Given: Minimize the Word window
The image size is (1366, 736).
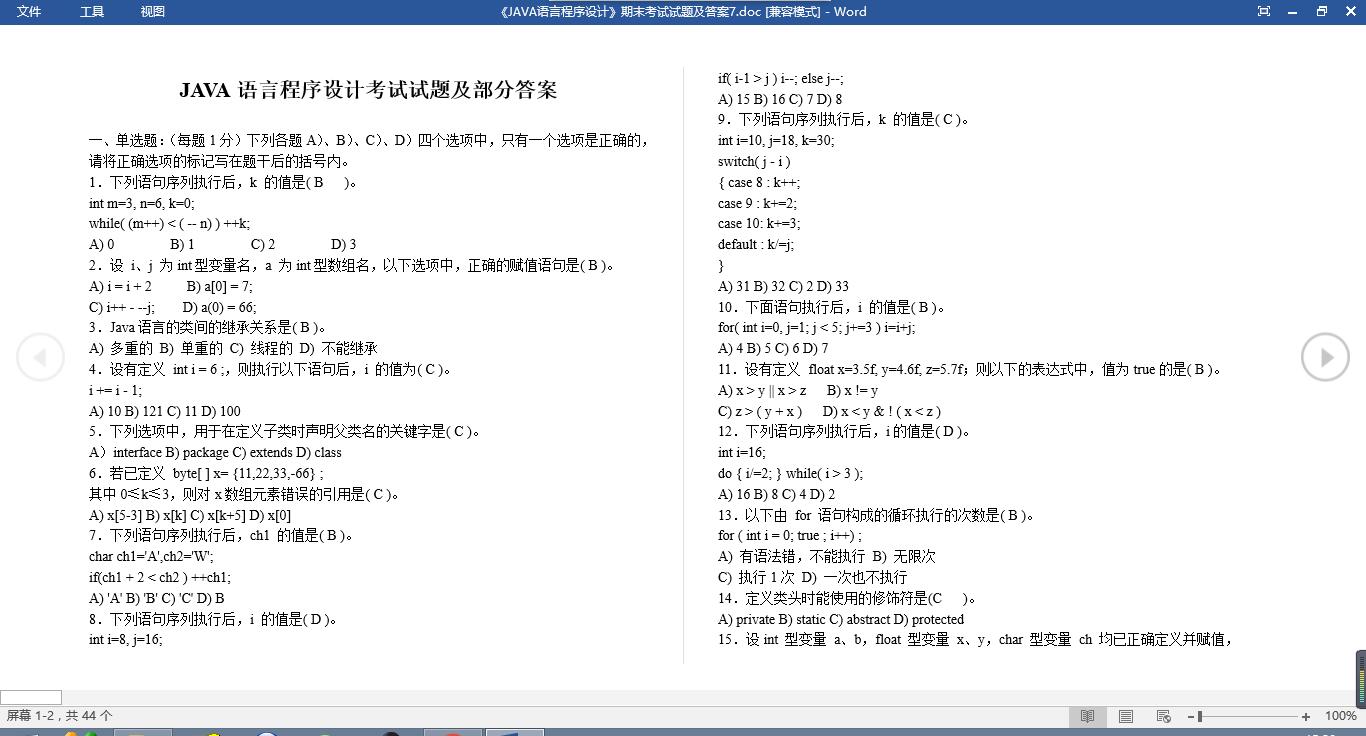Looking at the screenshot, I should [1293, 12].
